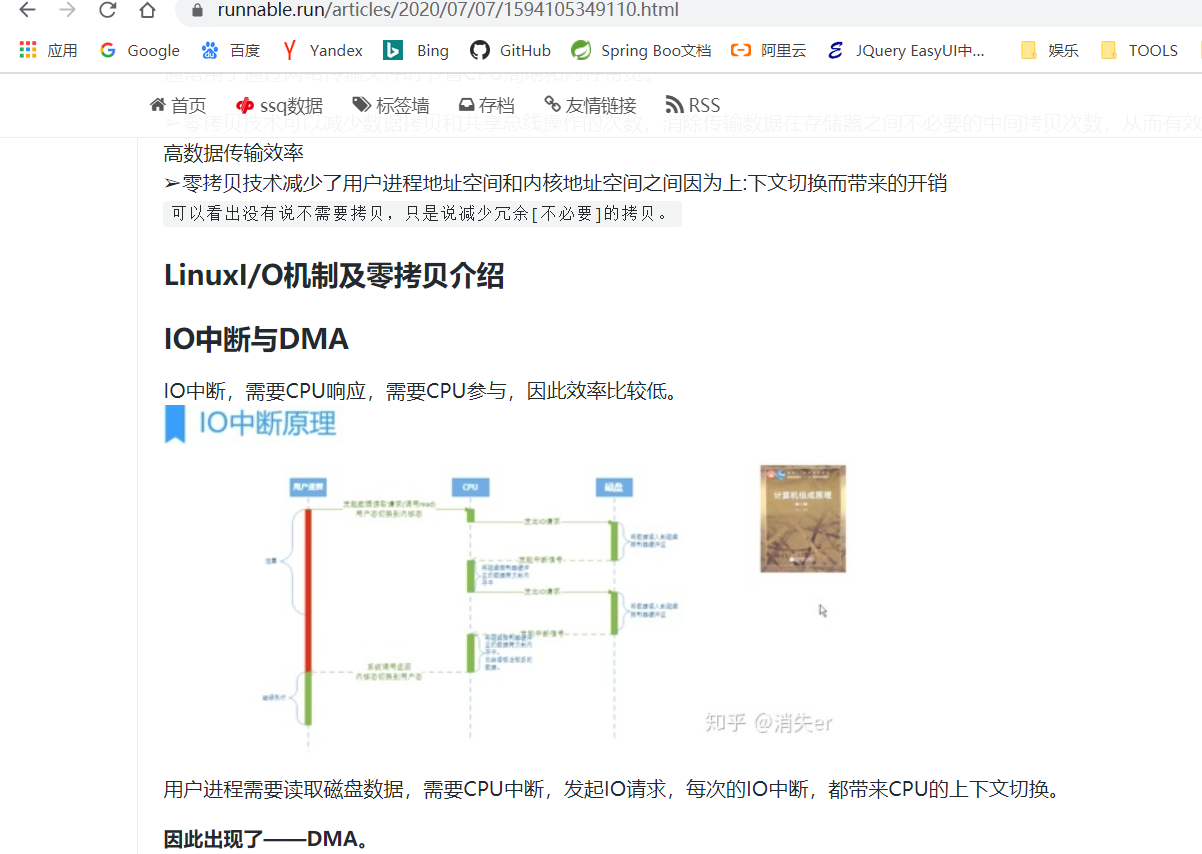
Task: Click the IO中断原理 diagram title
Action: tap(267, 424)
